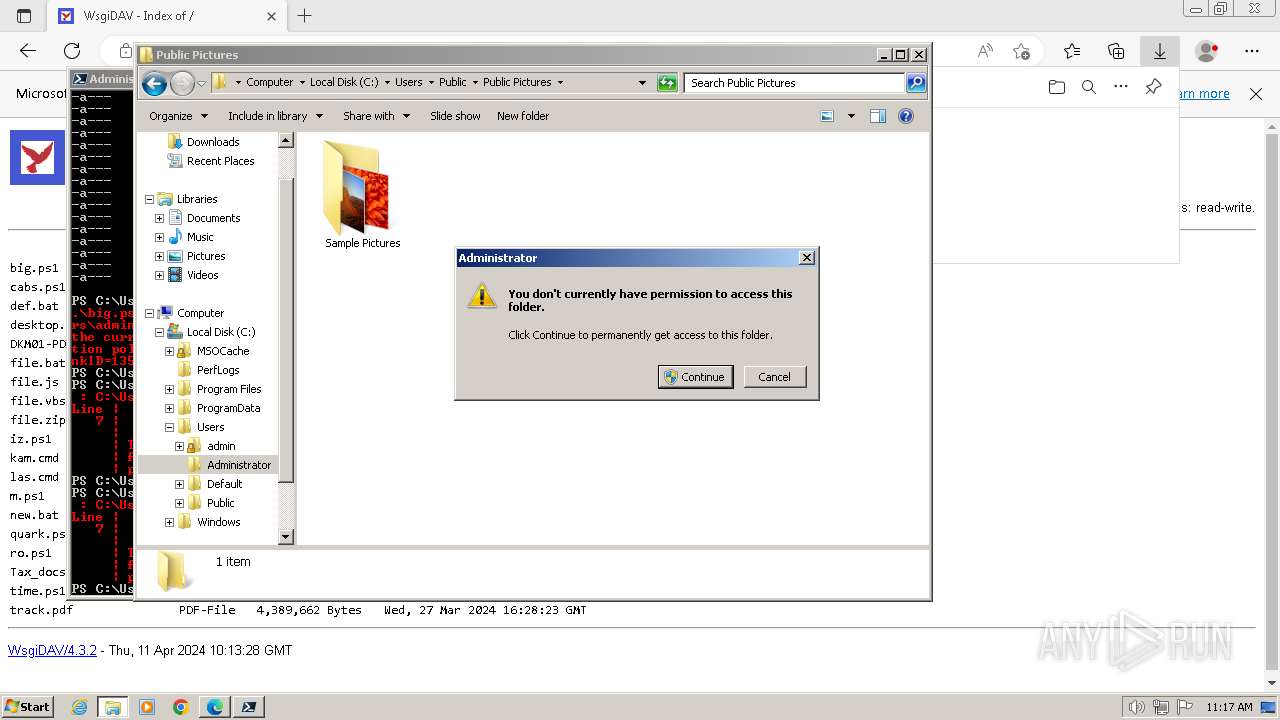Select the Administrator folder in tree
Screen dimensions: 1280x720
239,465
